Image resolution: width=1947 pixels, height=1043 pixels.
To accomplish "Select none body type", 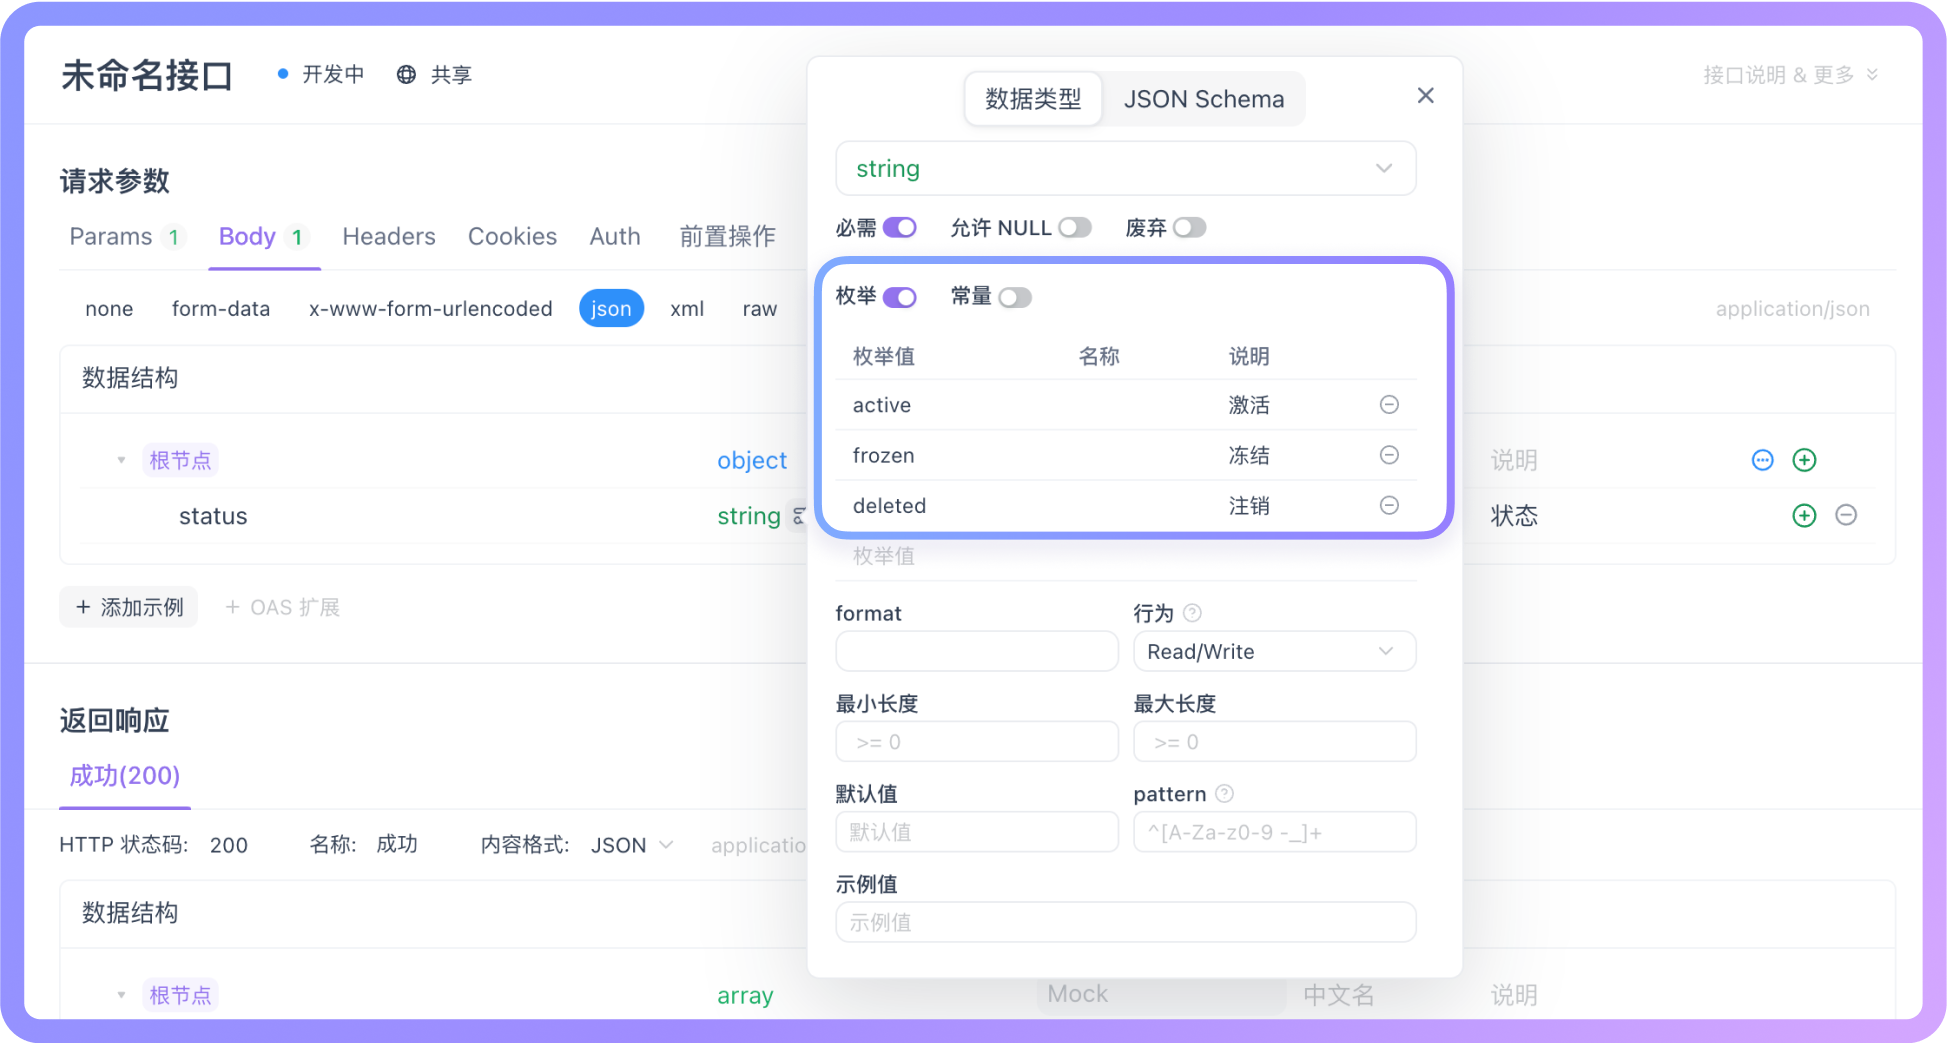I will click(x=109, y=309).
